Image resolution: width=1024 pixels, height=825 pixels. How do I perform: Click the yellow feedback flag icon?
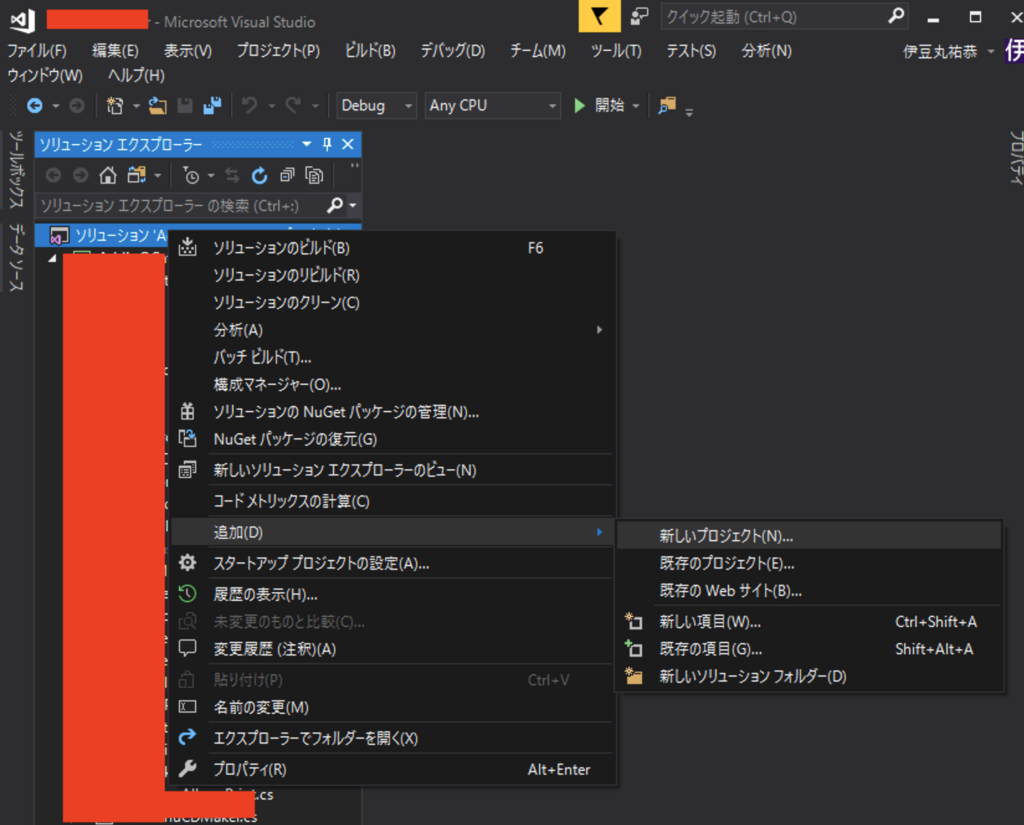[599, 16]
